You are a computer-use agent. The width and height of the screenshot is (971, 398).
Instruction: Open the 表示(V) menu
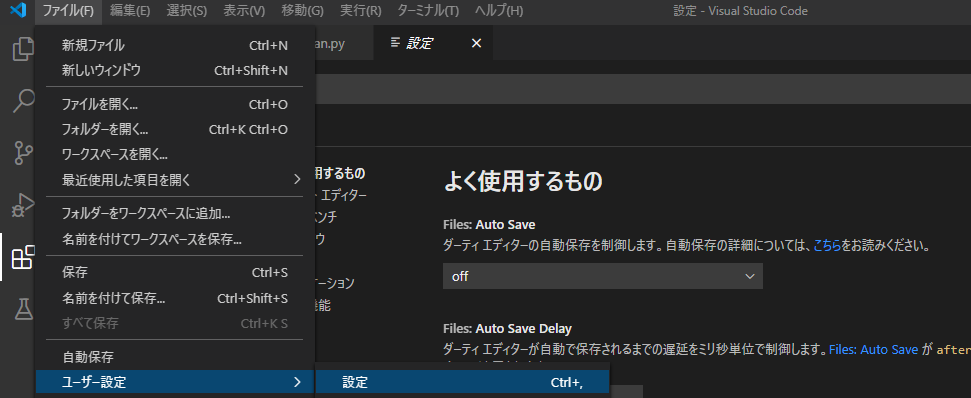(244, 11)
